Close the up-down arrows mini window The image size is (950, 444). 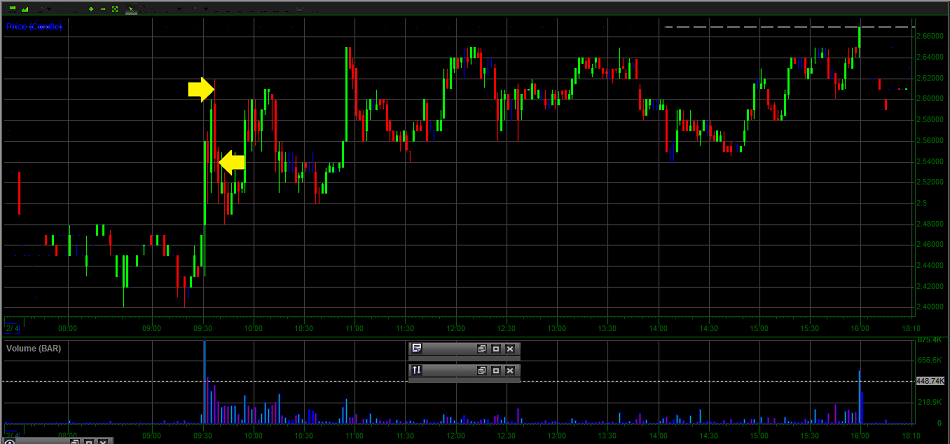[x=510, y=370]
